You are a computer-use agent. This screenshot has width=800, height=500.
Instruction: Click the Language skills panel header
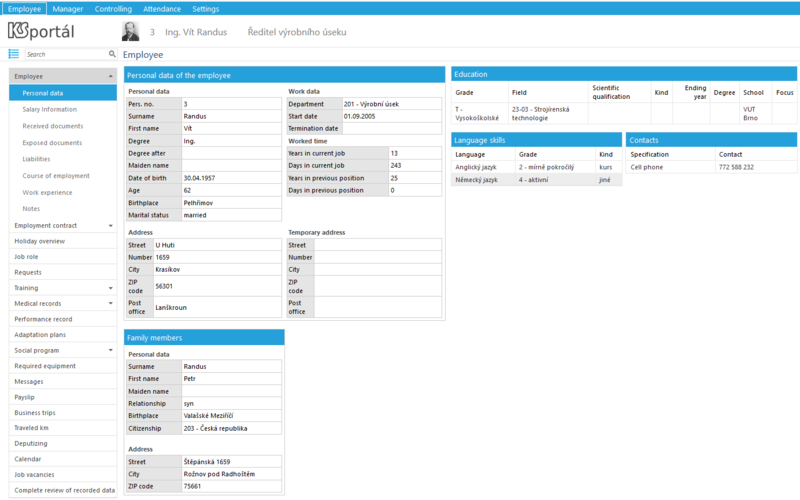(x=537, y=140)
